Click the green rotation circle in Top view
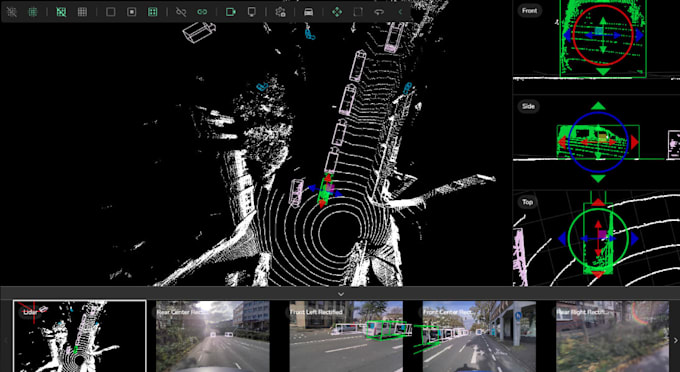This screenshot has height=372, width=680. coord(598,238)
